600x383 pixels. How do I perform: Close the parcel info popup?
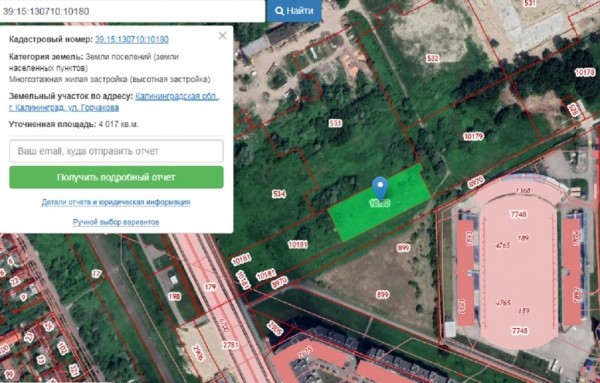[x=222, y=36]
